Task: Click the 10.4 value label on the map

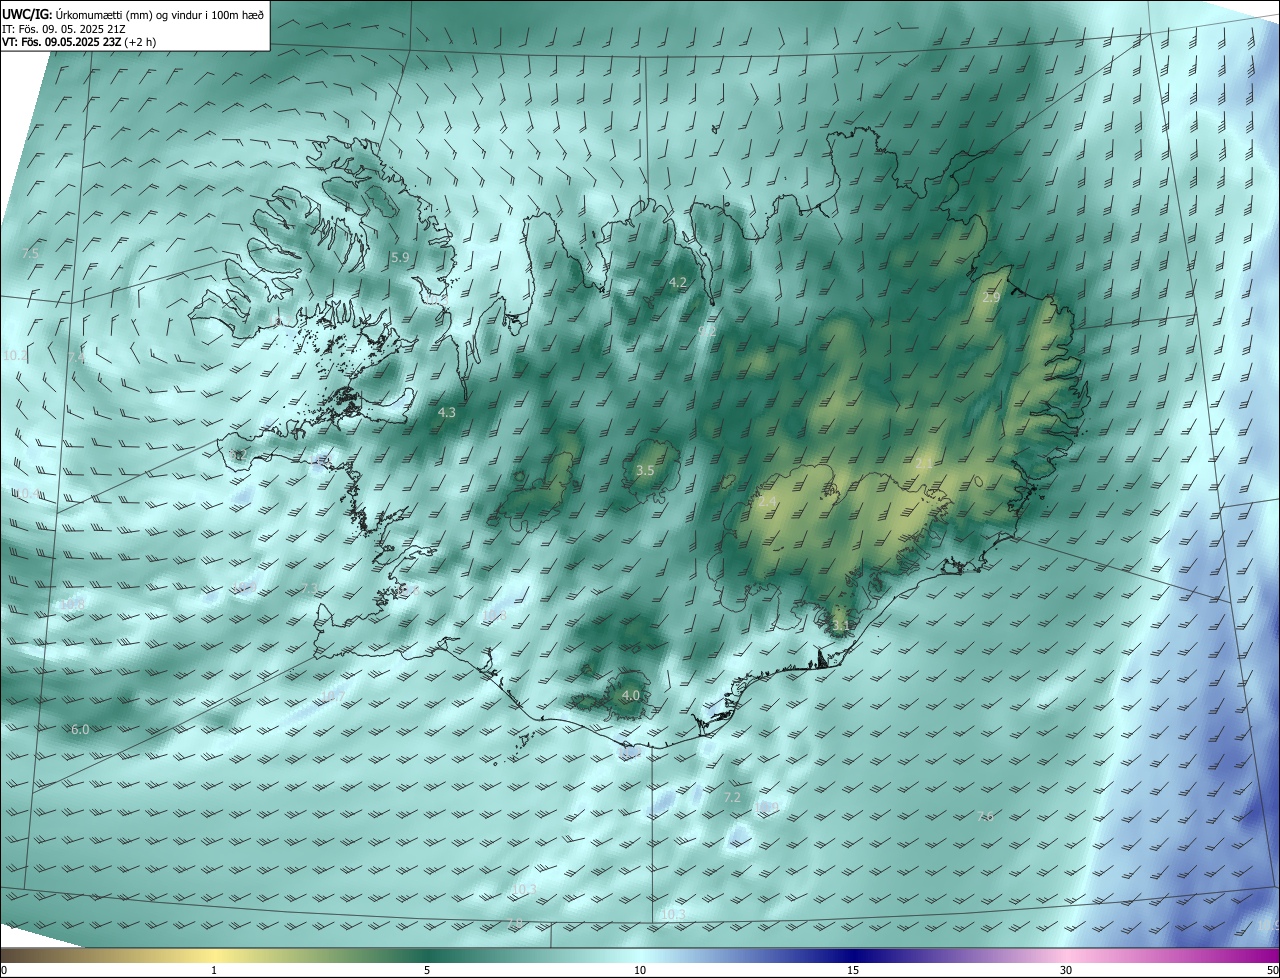Action: (x=28, y=494)
